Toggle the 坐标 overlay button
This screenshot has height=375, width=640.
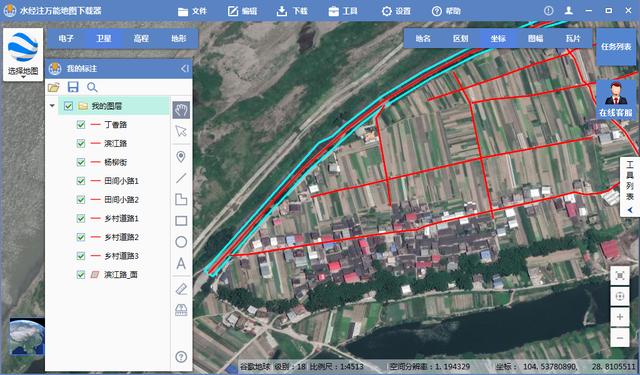click(x=498, y=38)
